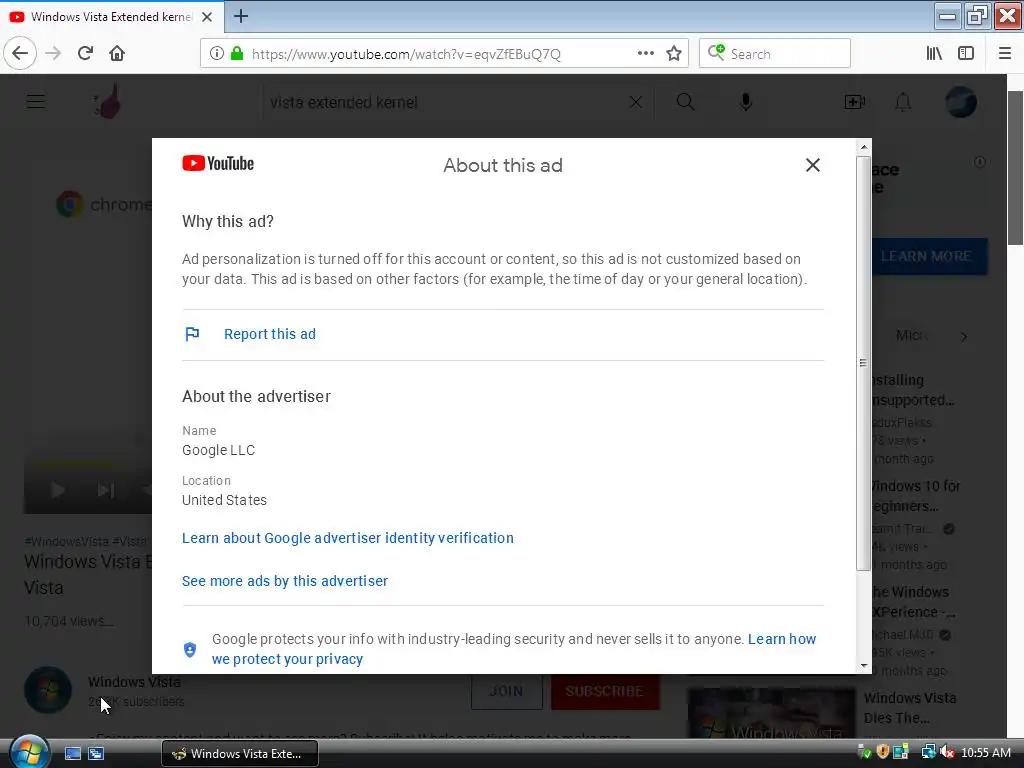Click the ad info icon beside the ad
Image resolution: width=1024 pixels, height=768 pixels.
point(980,162)
